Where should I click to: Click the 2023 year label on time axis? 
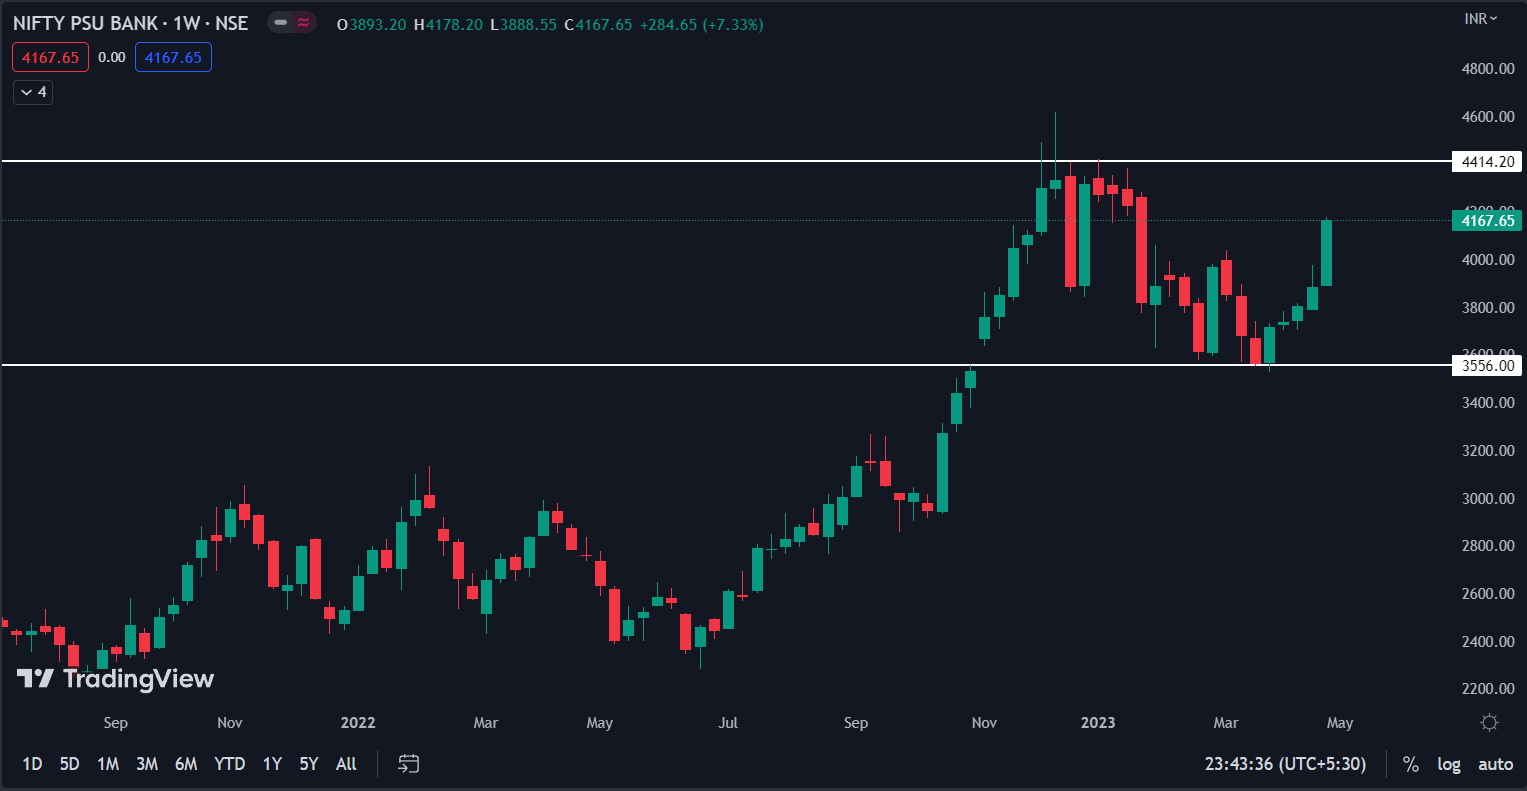(1098, 723)
